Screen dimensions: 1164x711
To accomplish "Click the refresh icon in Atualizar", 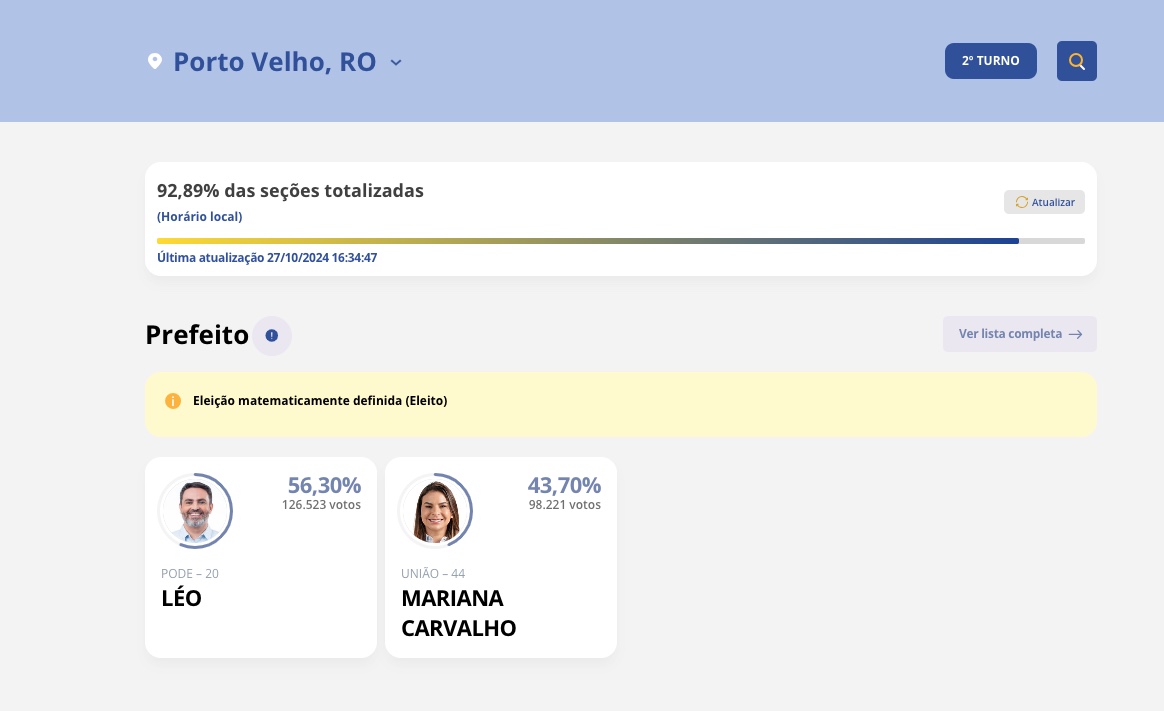I will (1021, 202).
